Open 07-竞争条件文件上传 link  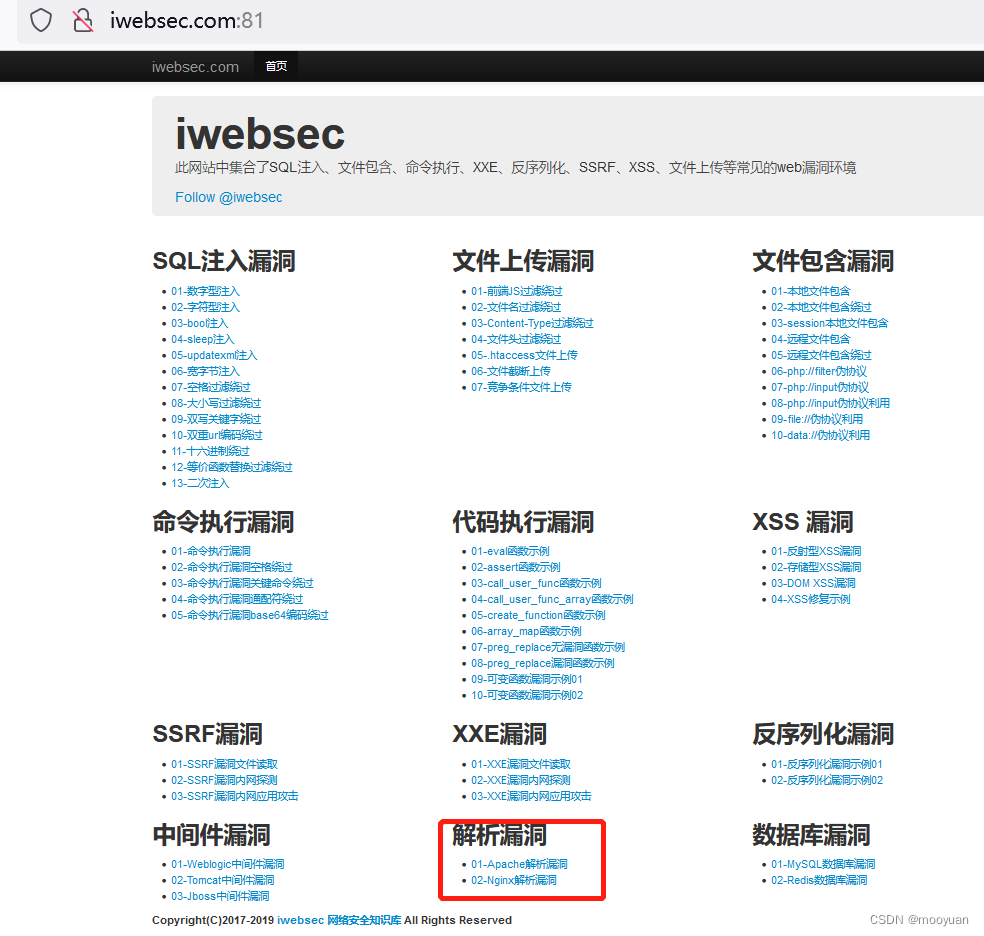point(521,387)
